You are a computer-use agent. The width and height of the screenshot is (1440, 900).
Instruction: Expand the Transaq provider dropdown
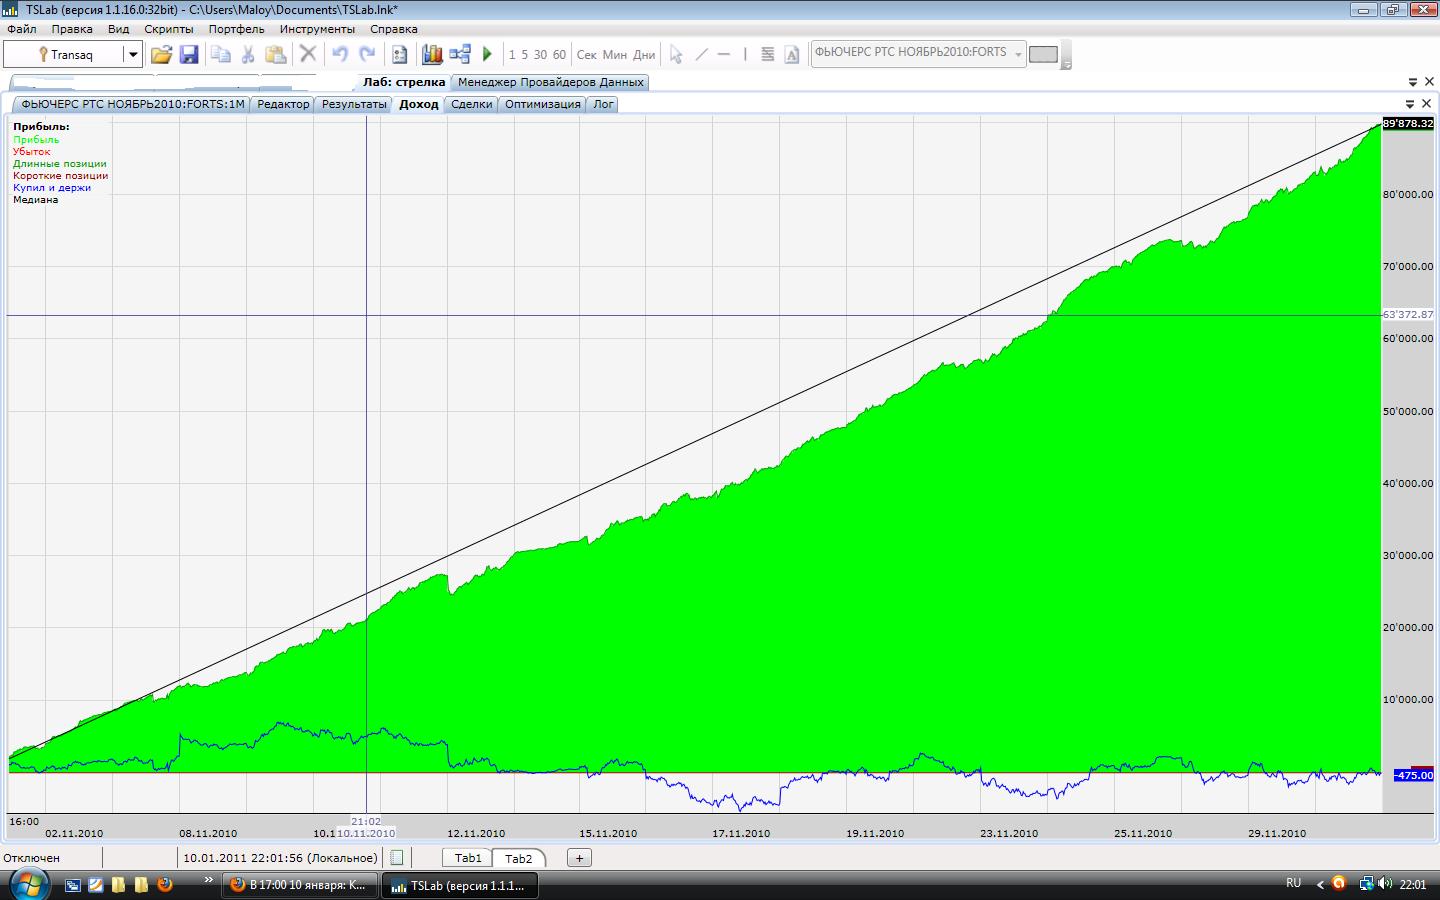[x=132, y=55]
